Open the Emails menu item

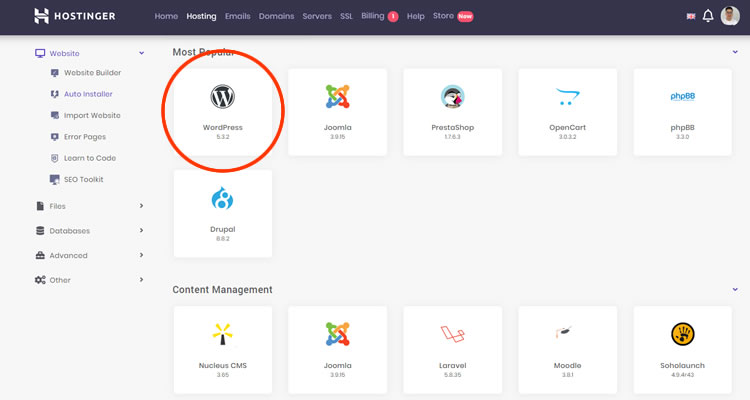pyautogui.click(x=238, y=16)
